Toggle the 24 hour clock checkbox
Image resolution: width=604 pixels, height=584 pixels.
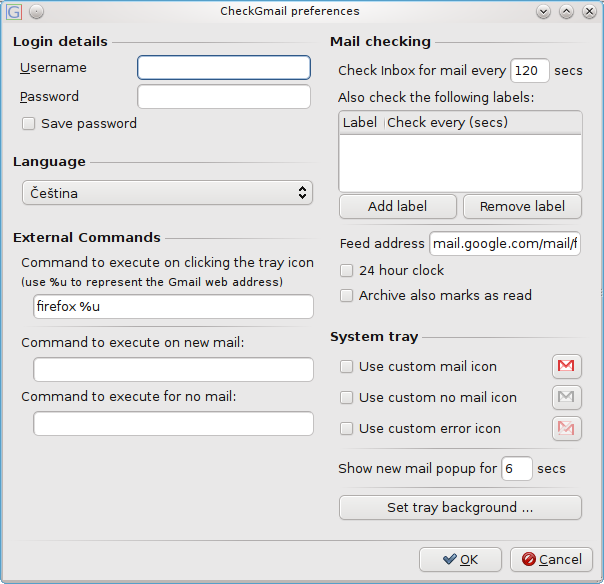[x=346, y=270]
